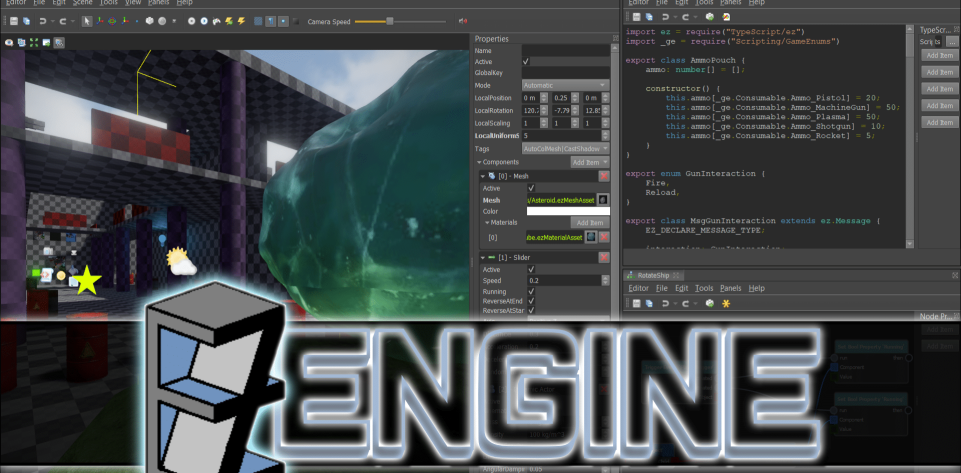961x473 pixels.
Task: Click the yellow lightning bolt export icon
Action: click(x=241, y=21)
